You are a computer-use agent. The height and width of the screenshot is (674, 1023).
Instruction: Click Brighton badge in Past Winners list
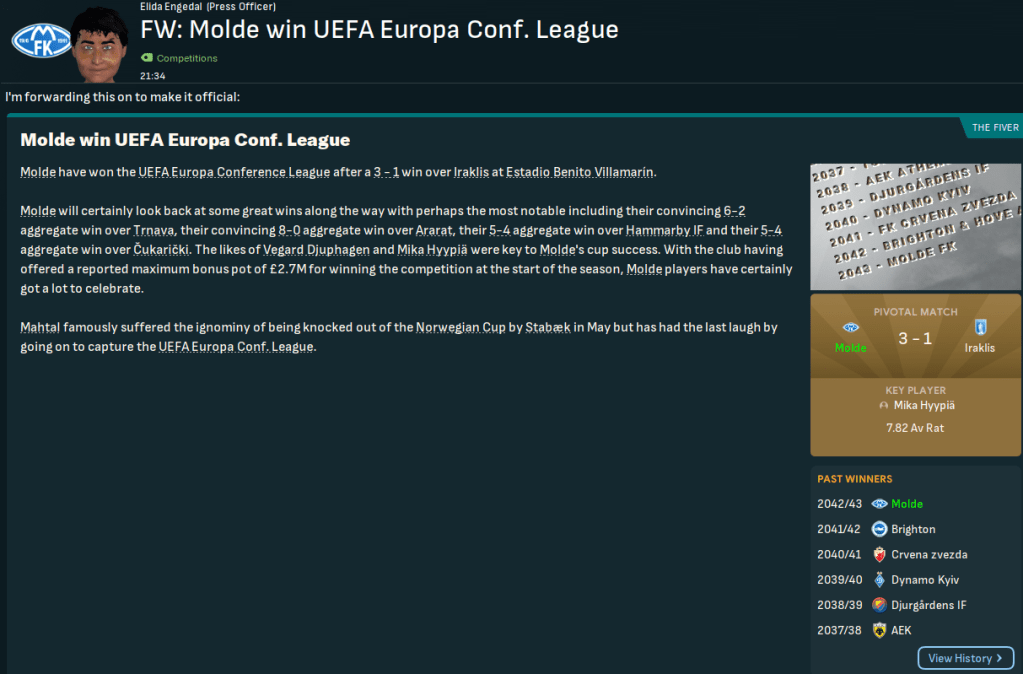click(879, 529)
